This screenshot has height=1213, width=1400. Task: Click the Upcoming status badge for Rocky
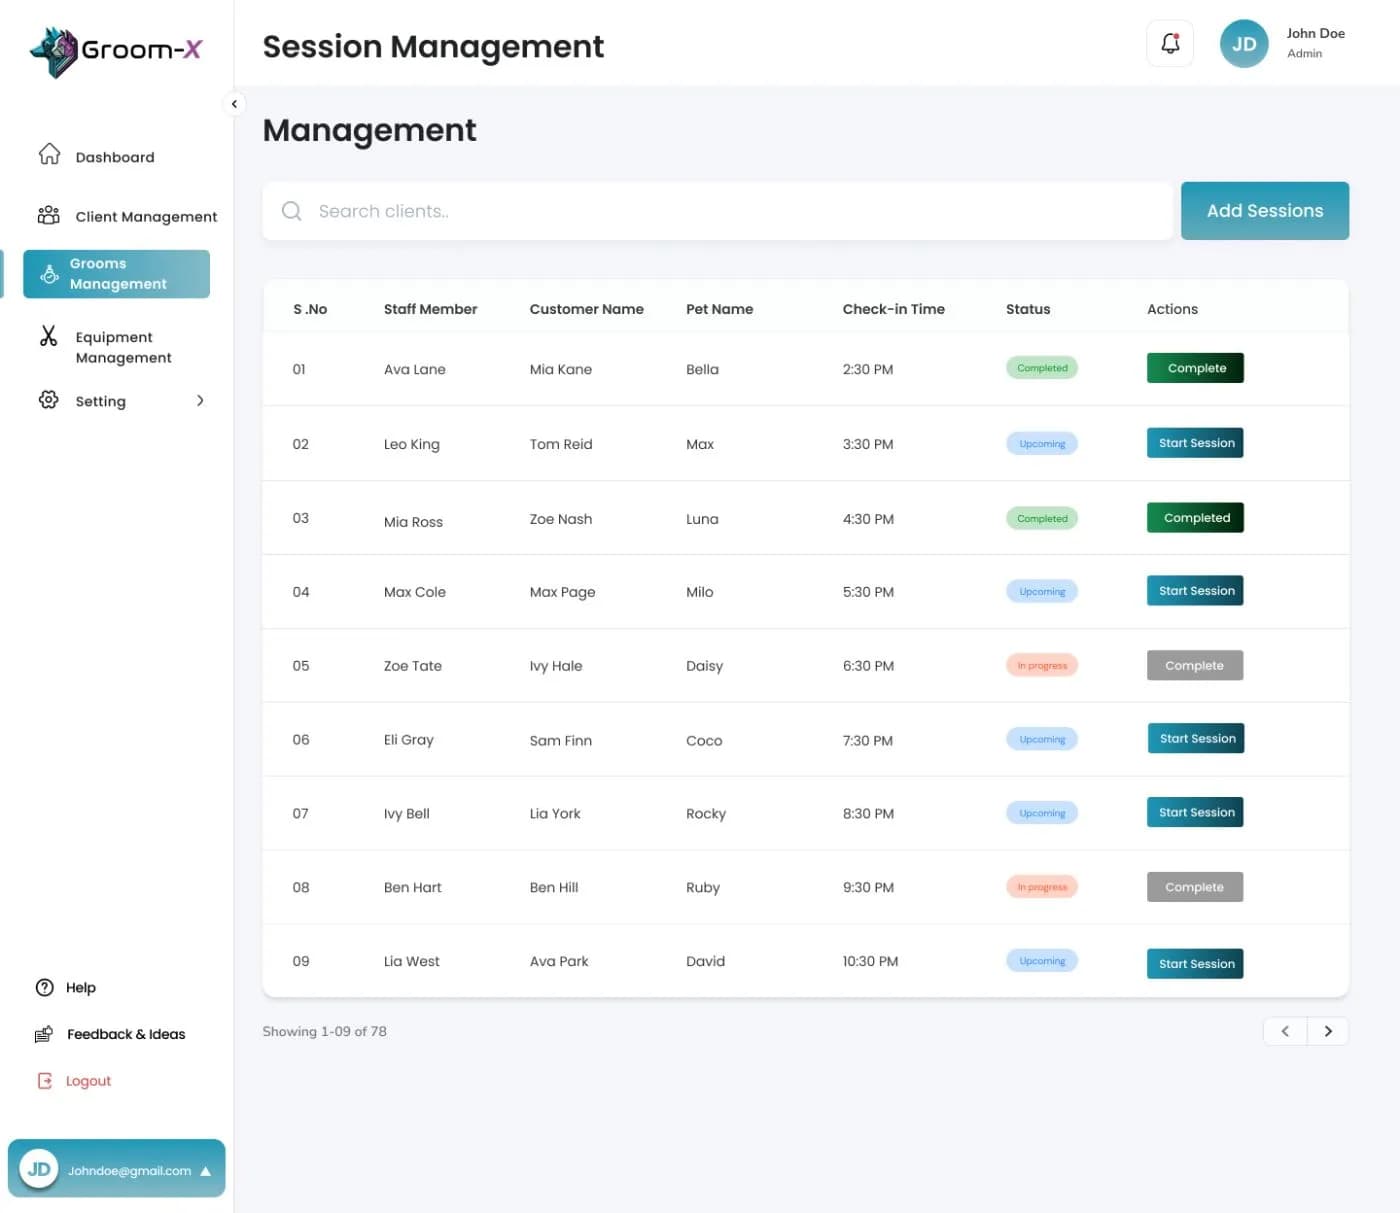tap(1042, 813)
